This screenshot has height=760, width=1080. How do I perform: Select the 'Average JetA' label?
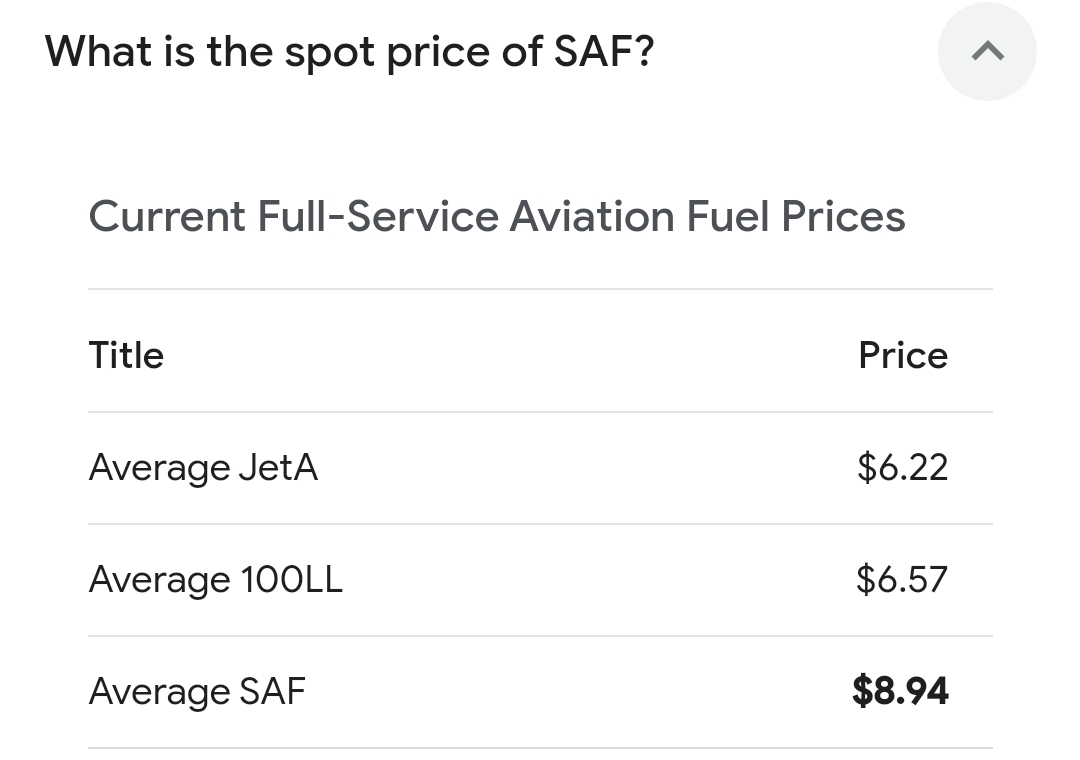pyautogui.click(x=203, y=467)
